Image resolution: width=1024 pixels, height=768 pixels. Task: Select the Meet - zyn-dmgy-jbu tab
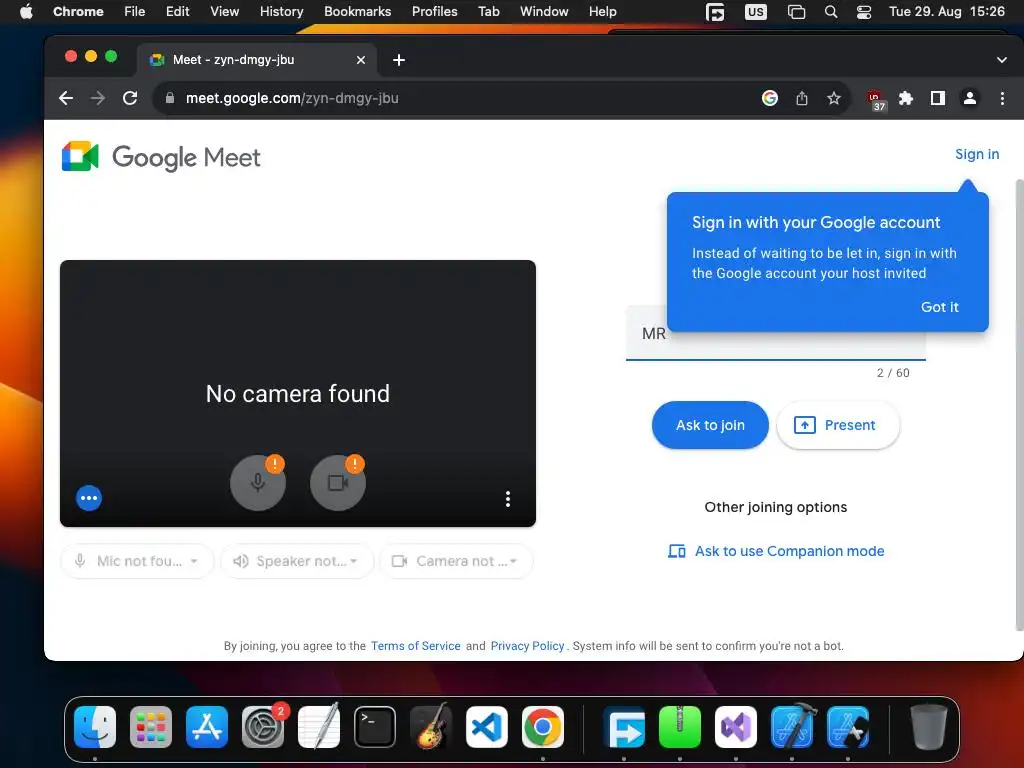[257, 60]
